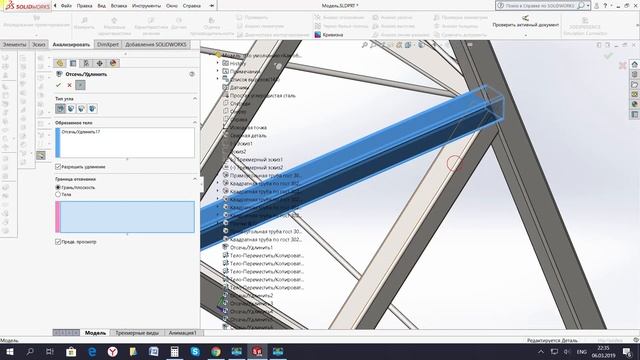Click Проверить активный документ button

point(525,22)
